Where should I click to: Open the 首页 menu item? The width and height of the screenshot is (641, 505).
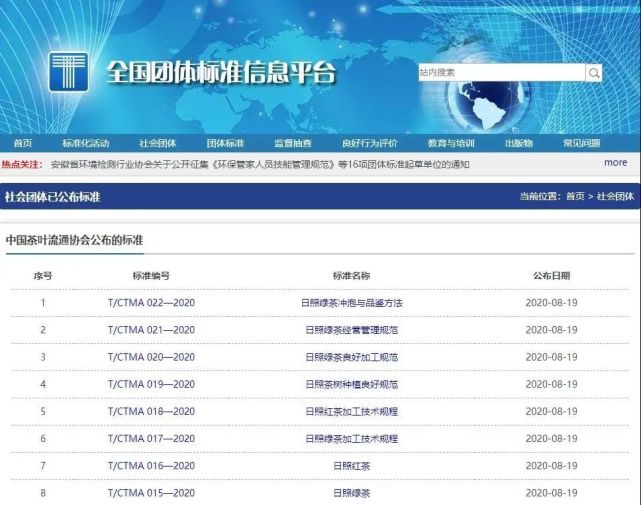coord(23,143)
